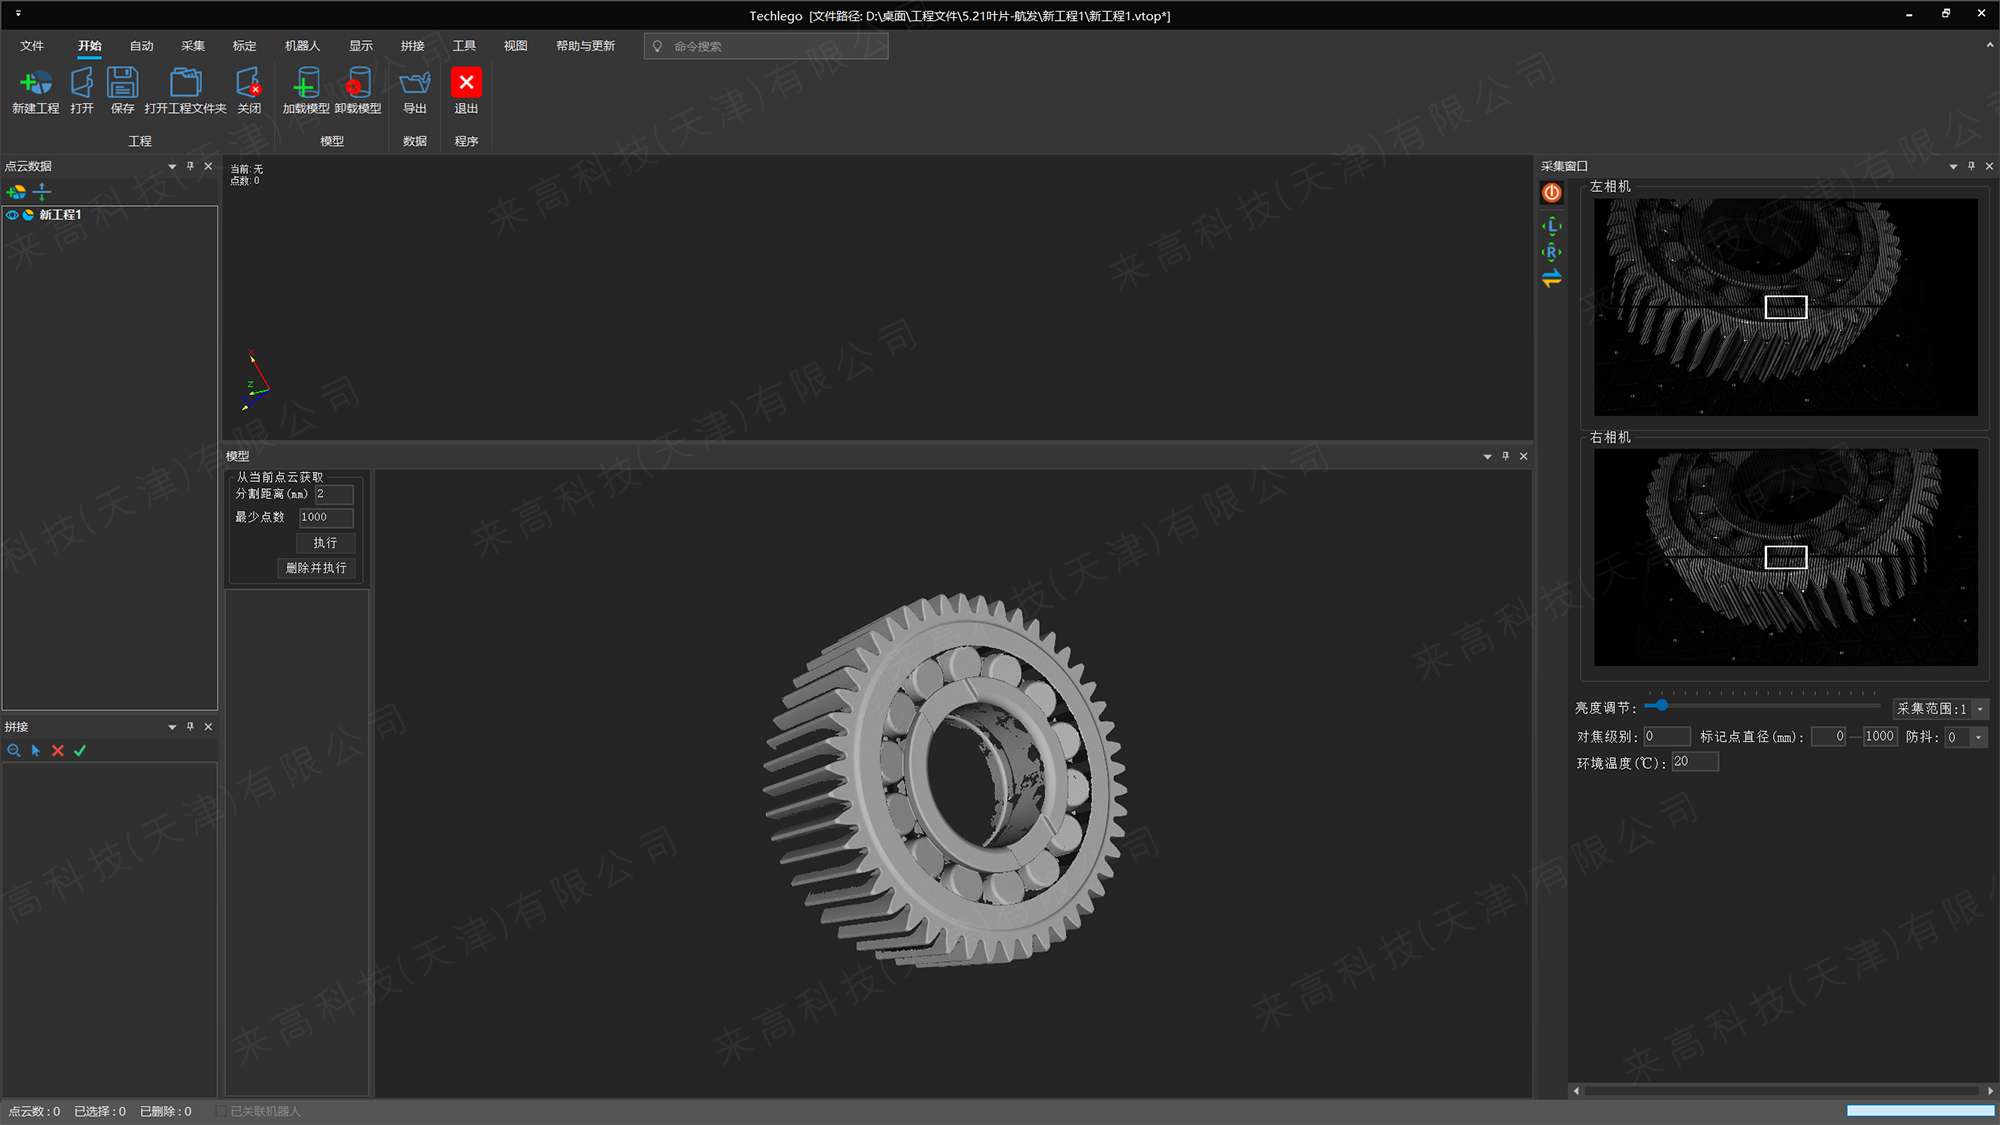Pin the 采集窗口 panel
The width and height of the screenshot is (2000, 1125).
coord(1971,166)
